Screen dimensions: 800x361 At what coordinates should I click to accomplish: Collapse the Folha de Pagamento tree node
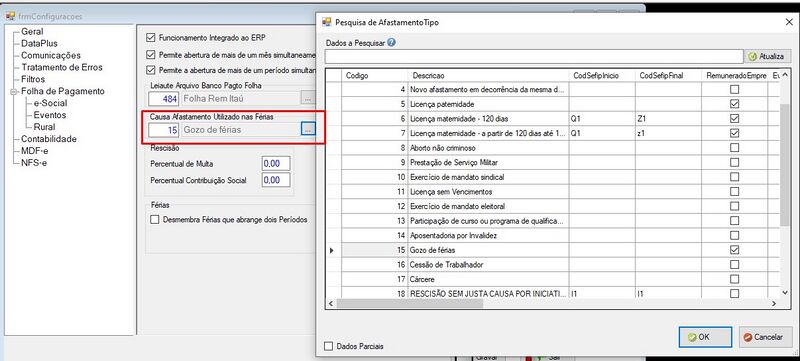[13, 92]
